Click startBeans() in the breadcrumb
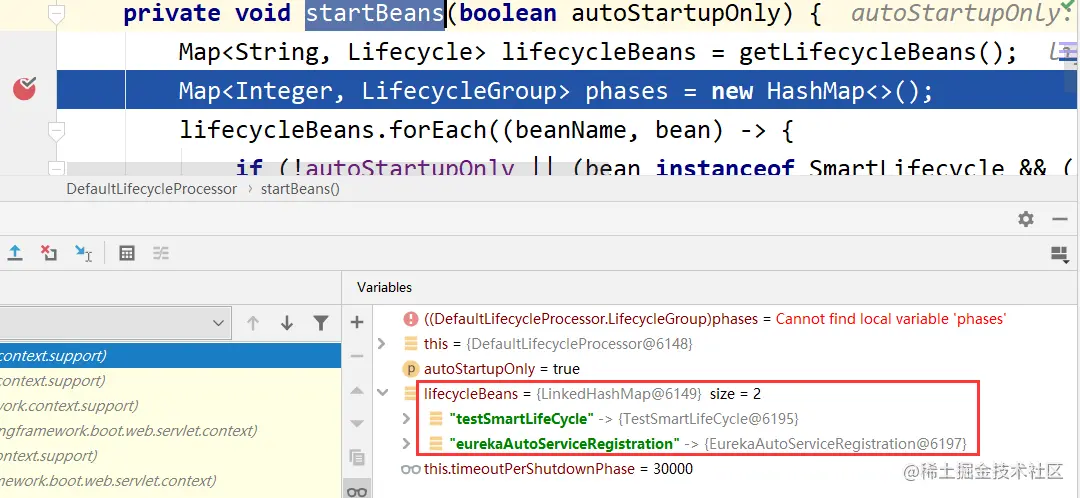This screenshot has width=1080, height=498. coord(300,189)
